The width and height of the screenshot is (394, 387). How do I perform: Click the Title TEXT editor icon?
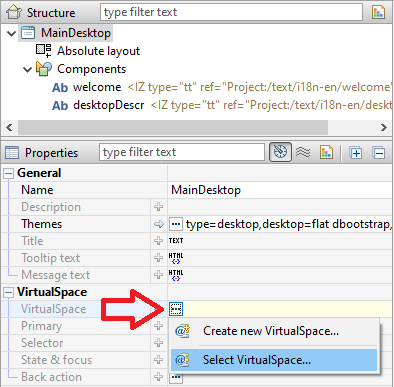click(176, 241)
